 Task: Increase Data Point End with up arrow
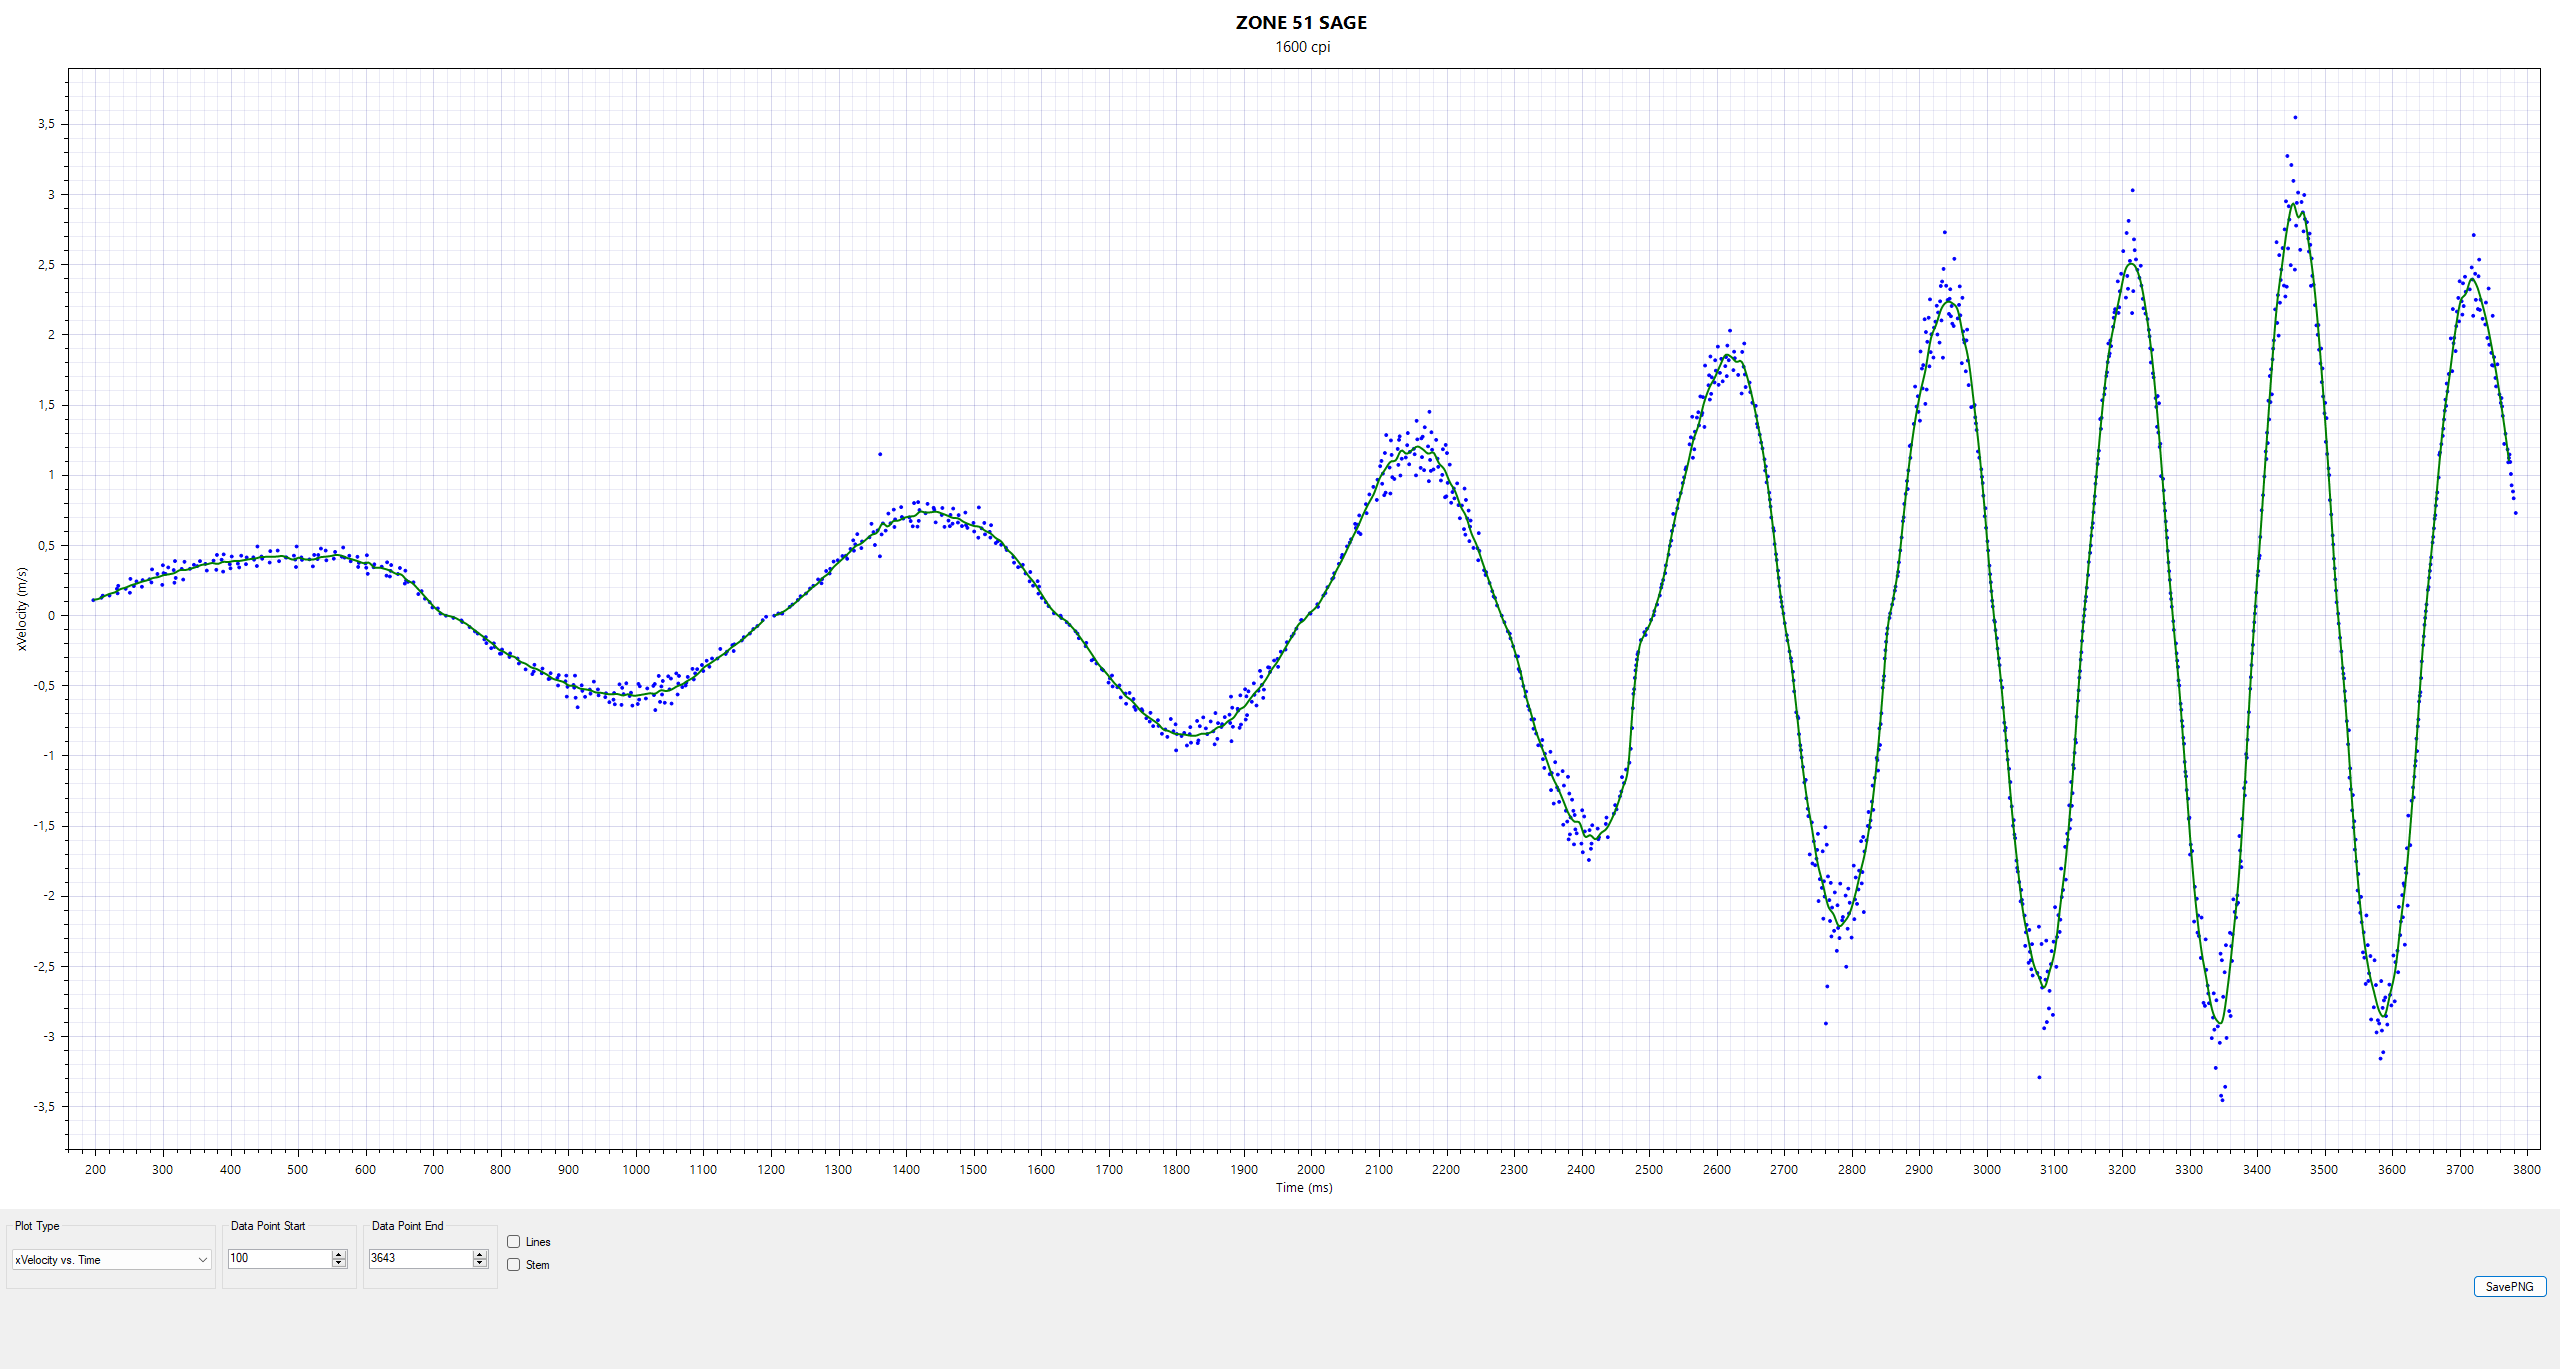pos(480,1254)
